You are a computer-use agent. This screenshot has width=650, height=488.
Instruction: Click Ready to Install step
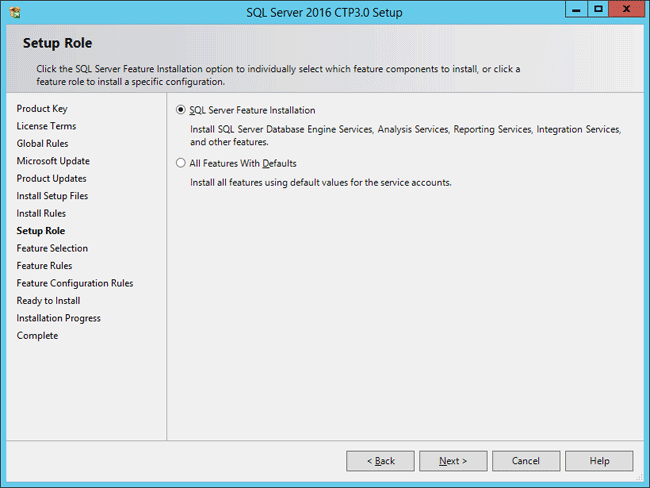49,301
